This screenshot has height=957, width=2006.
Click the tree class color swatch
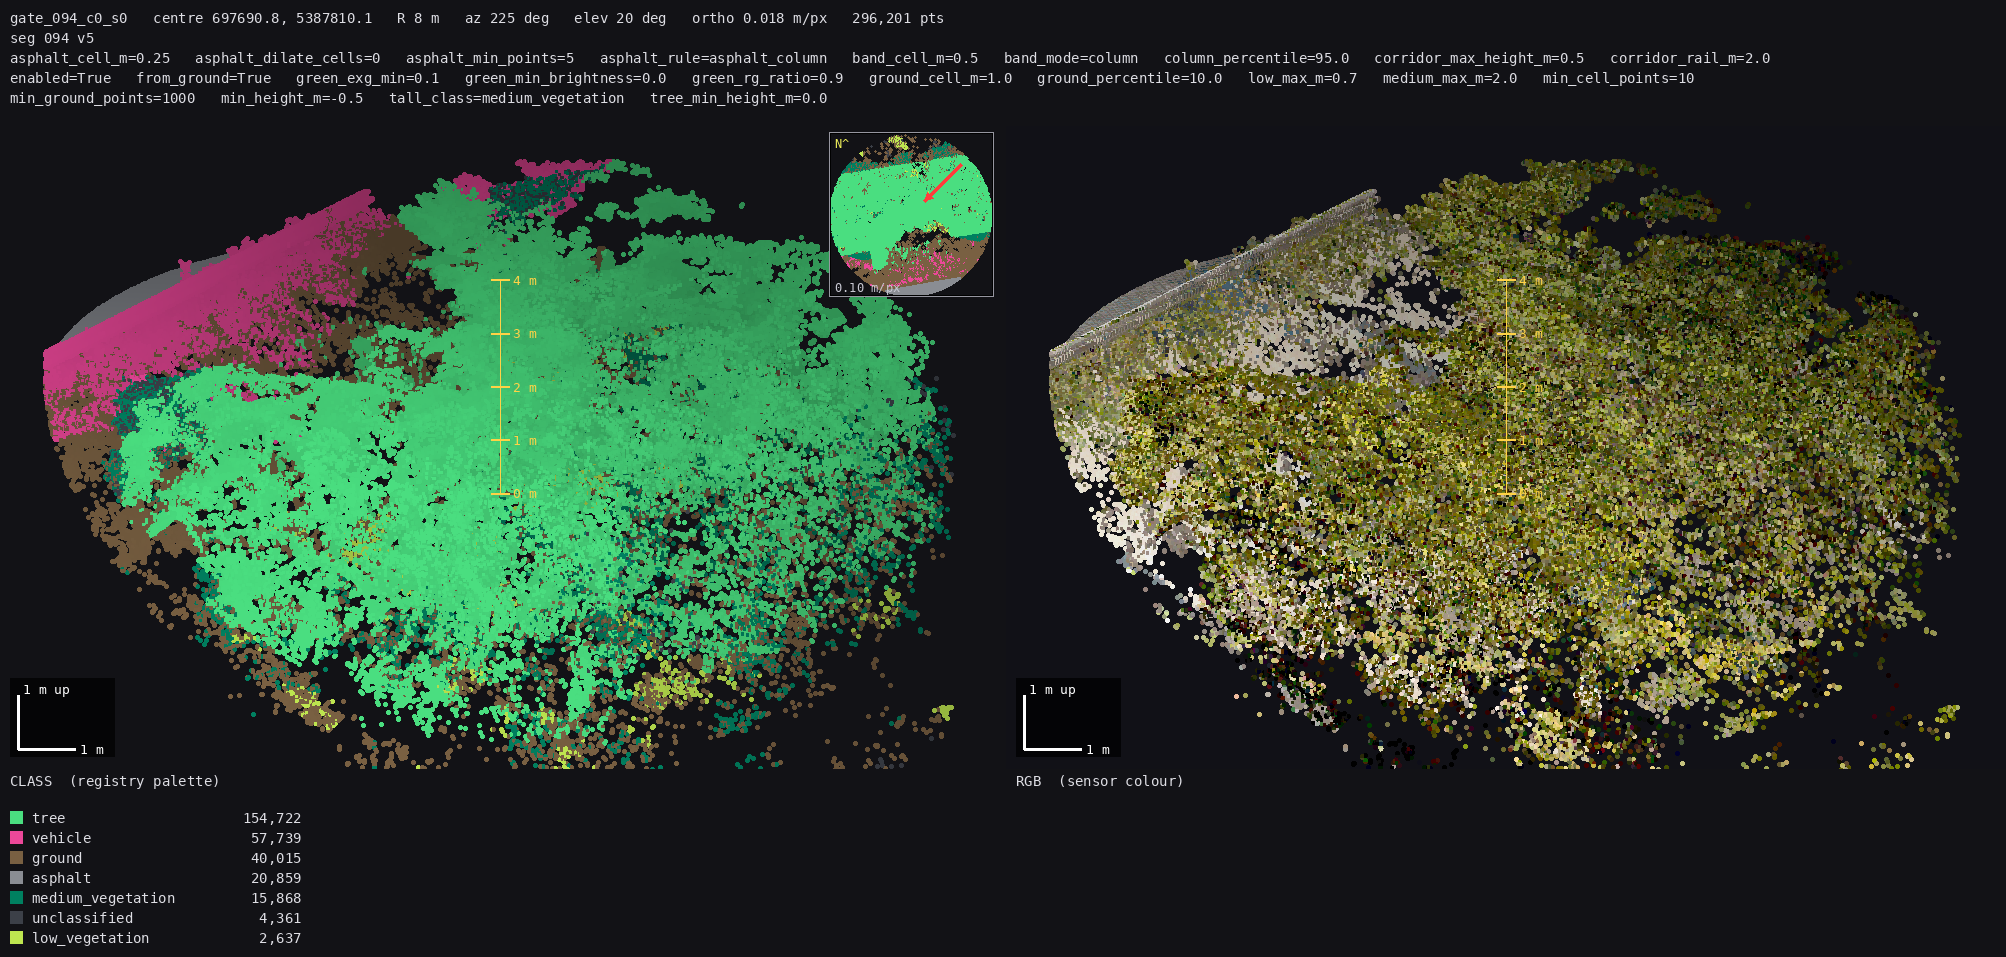(16, 818)
